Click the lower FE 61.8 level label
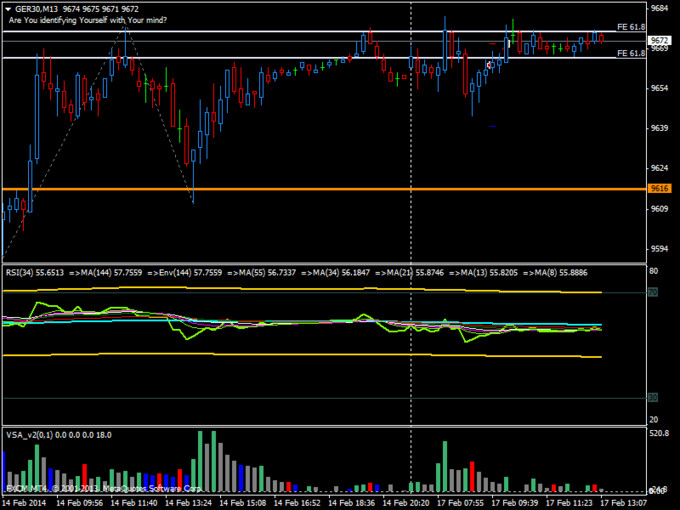This screenshot has height=510, width=680. coord(630,53)
